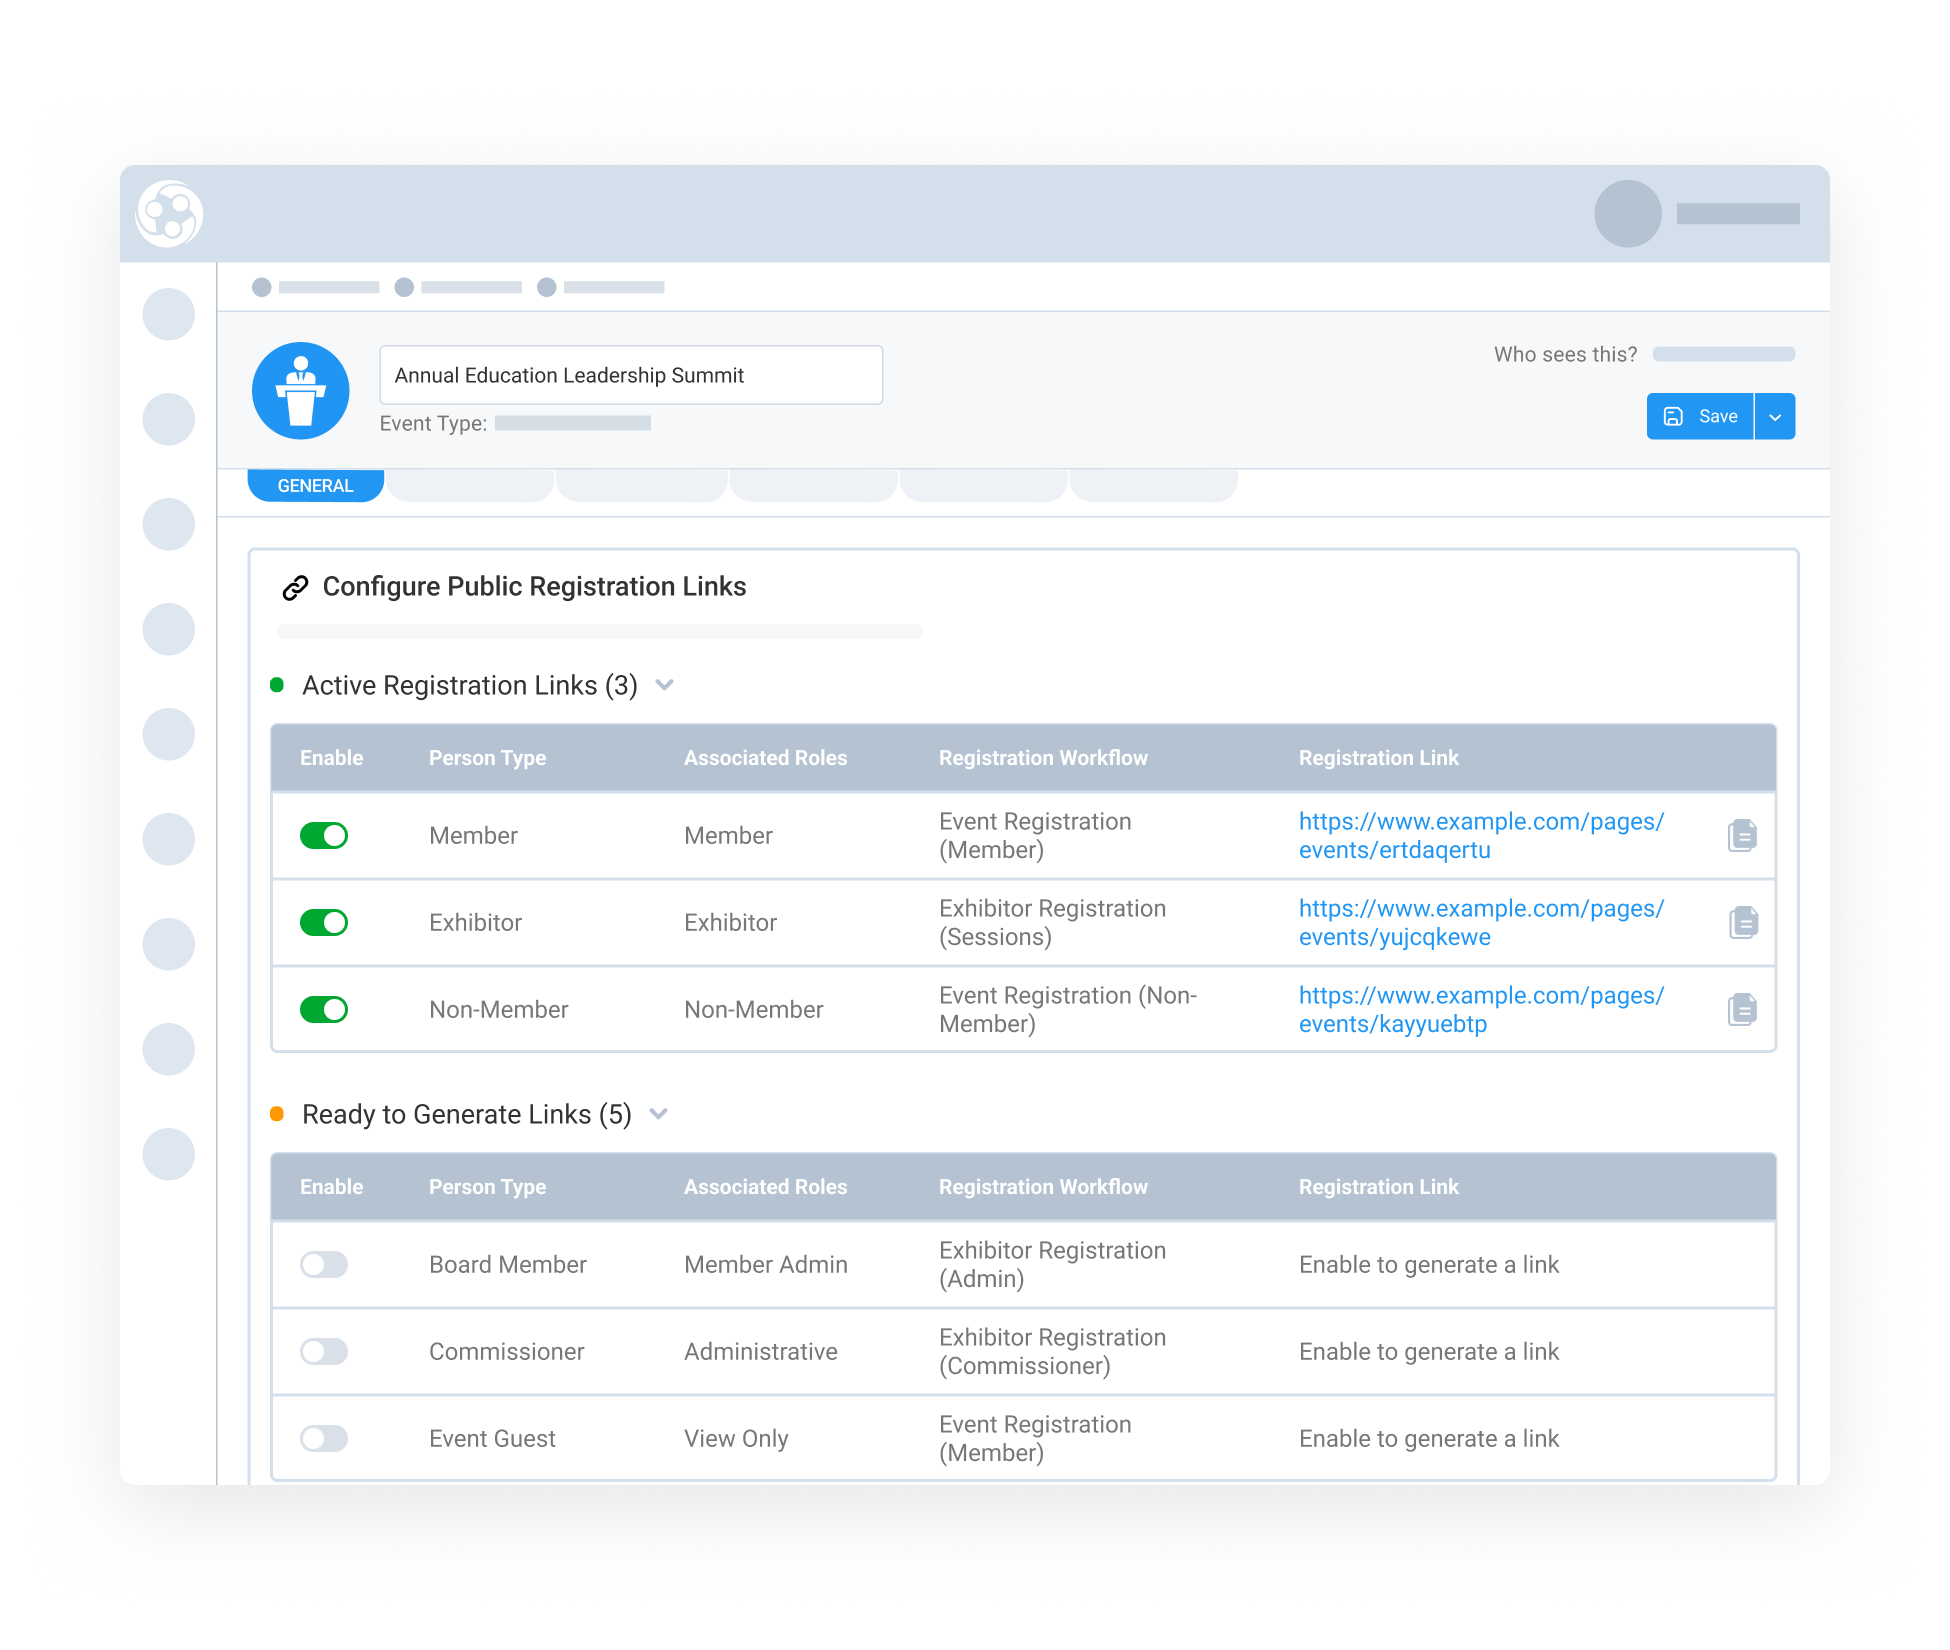Viewport: 1950px width, 1650px height.
Task: Switch to the GENERAL tab
Action: click(x=315, y=485)
